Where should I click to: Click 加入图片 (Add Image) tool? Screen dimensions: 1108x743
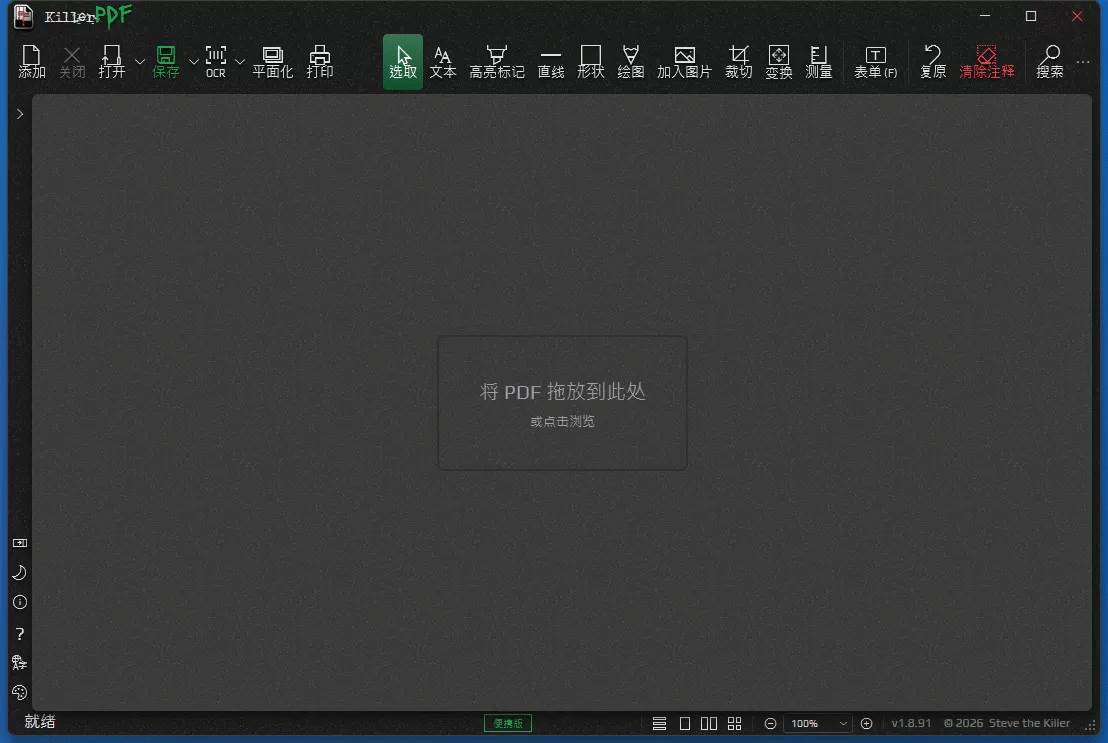684,62
